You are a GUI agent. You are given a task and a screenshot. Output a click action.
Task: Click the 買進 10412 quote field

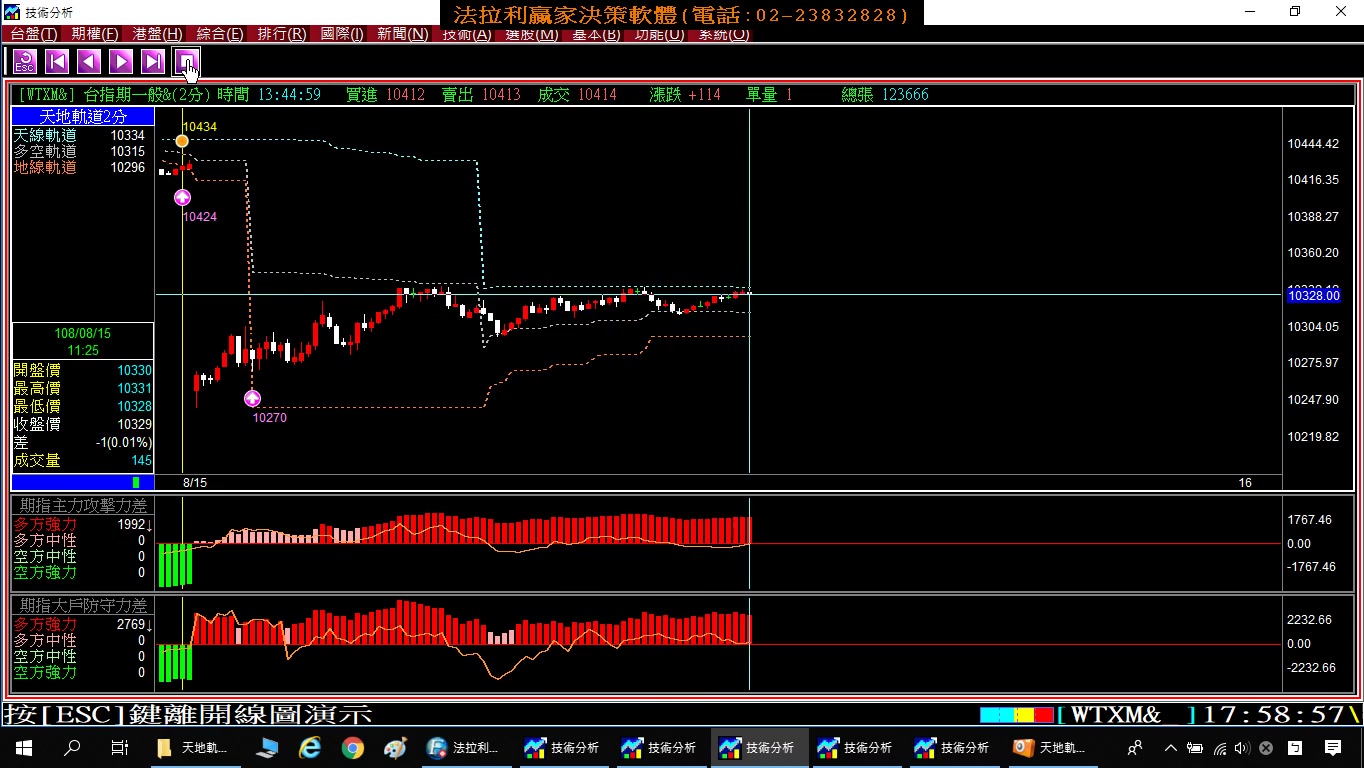point(385,95)
